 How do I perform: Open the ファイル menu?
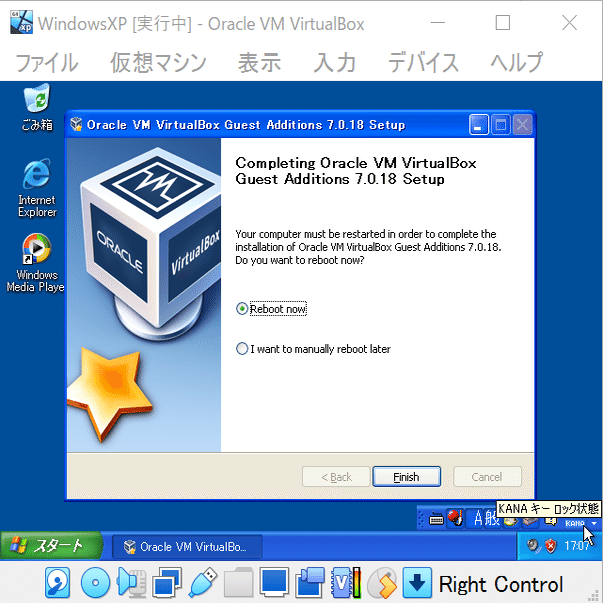[47, 63]
